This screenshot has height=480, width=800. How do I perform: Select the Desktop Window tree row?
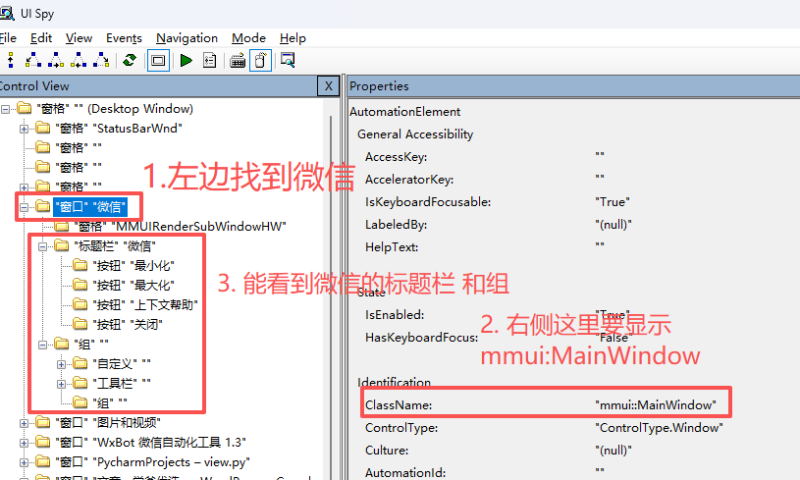[x=115, y=109]
